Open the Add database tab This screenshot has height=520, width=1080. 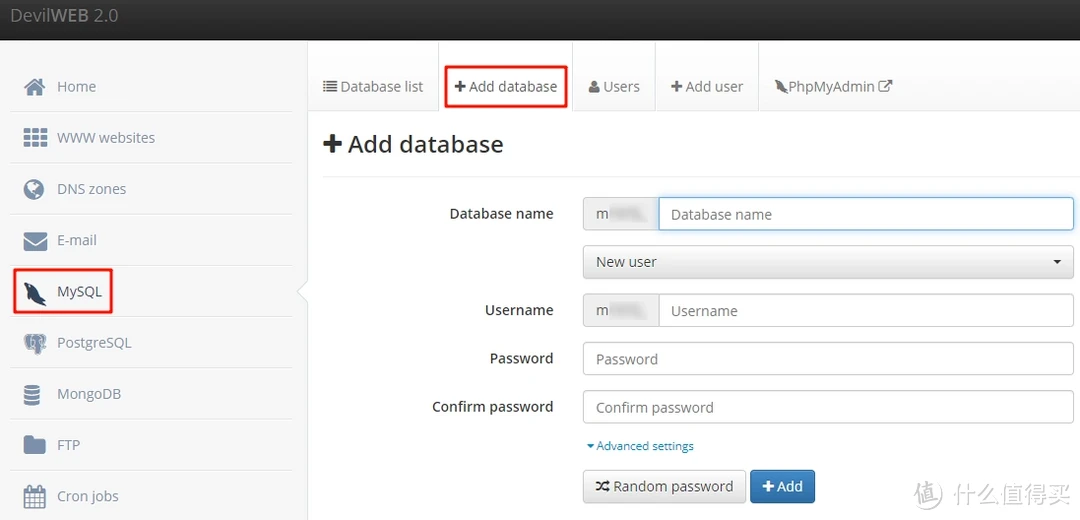click(506, 87)
